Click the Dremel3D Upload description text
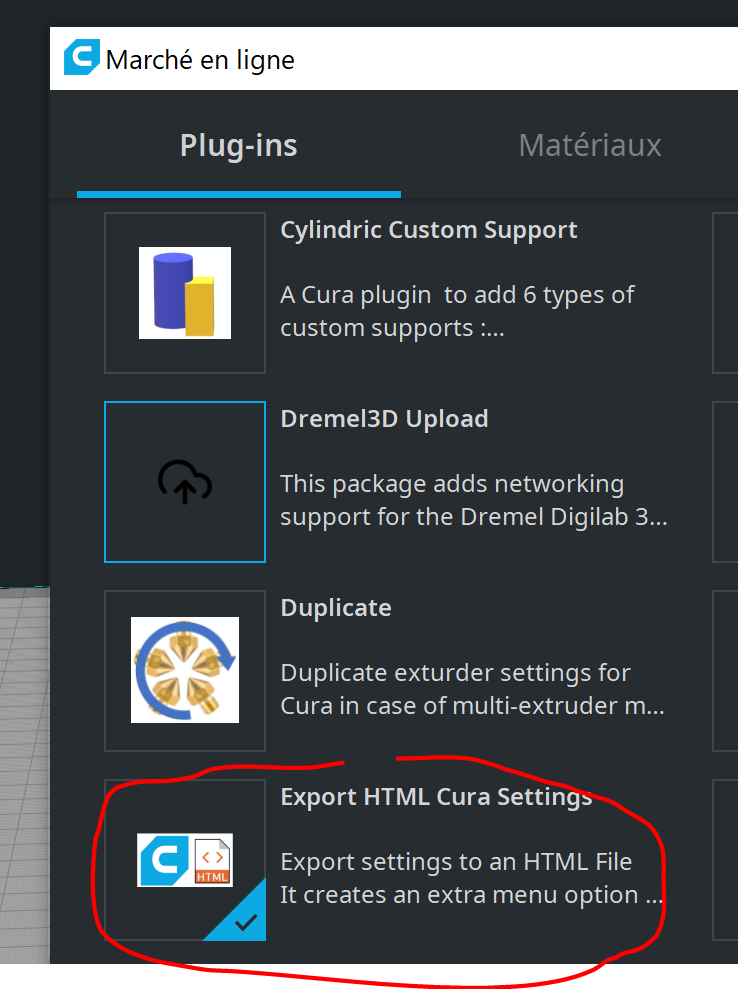 [473, 501]
